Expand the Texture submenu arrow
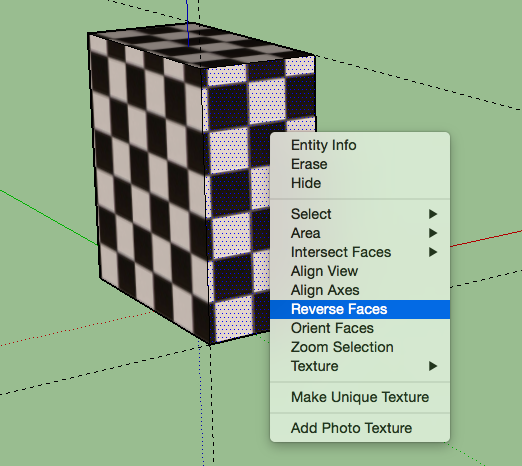522x466 pixels. click(x=433, y=366)
